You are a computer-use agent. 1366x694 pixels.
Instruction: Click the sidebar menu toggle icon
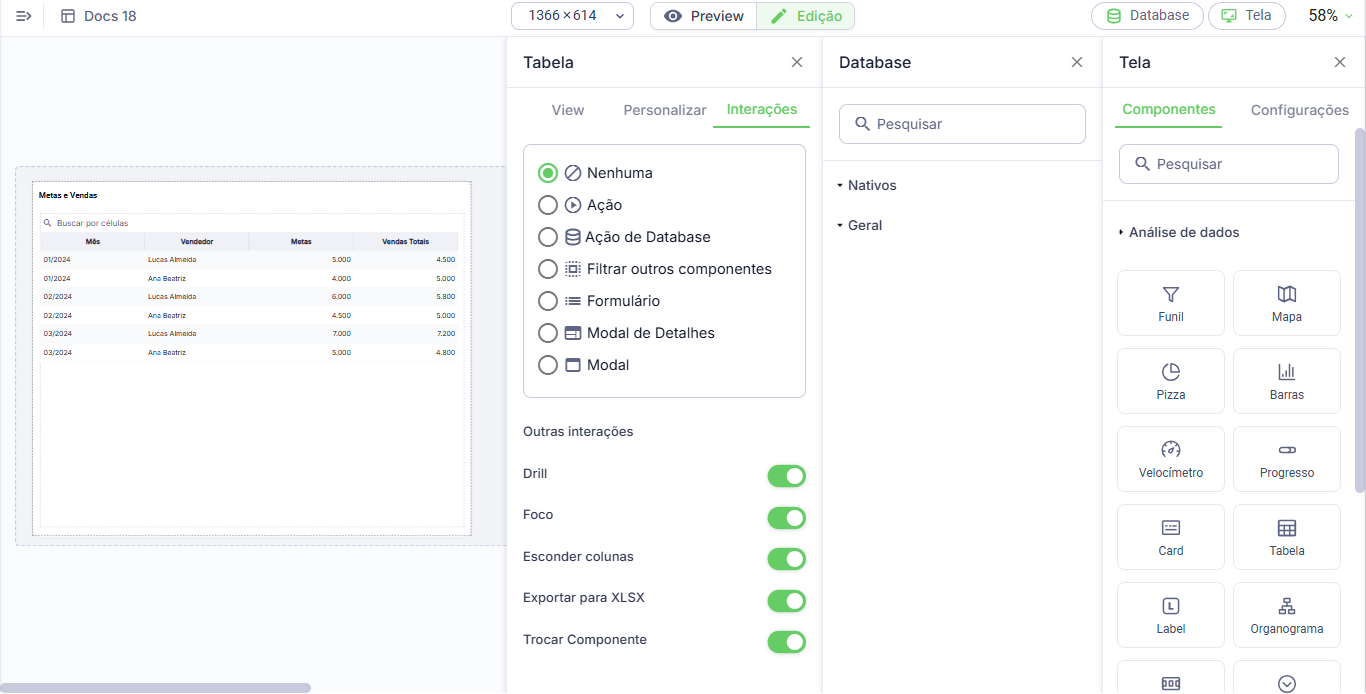24,16
